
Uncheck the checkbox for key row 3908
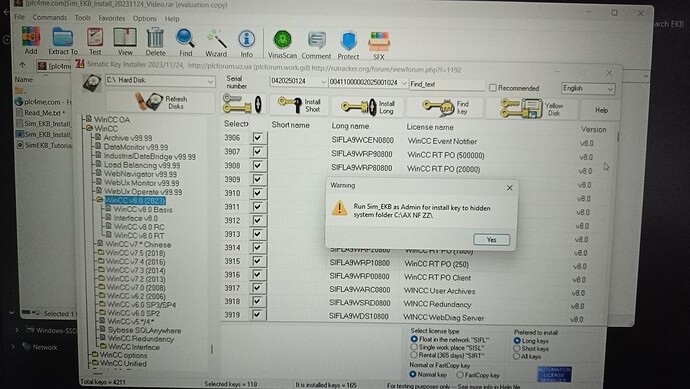click(x=258, y=165)
